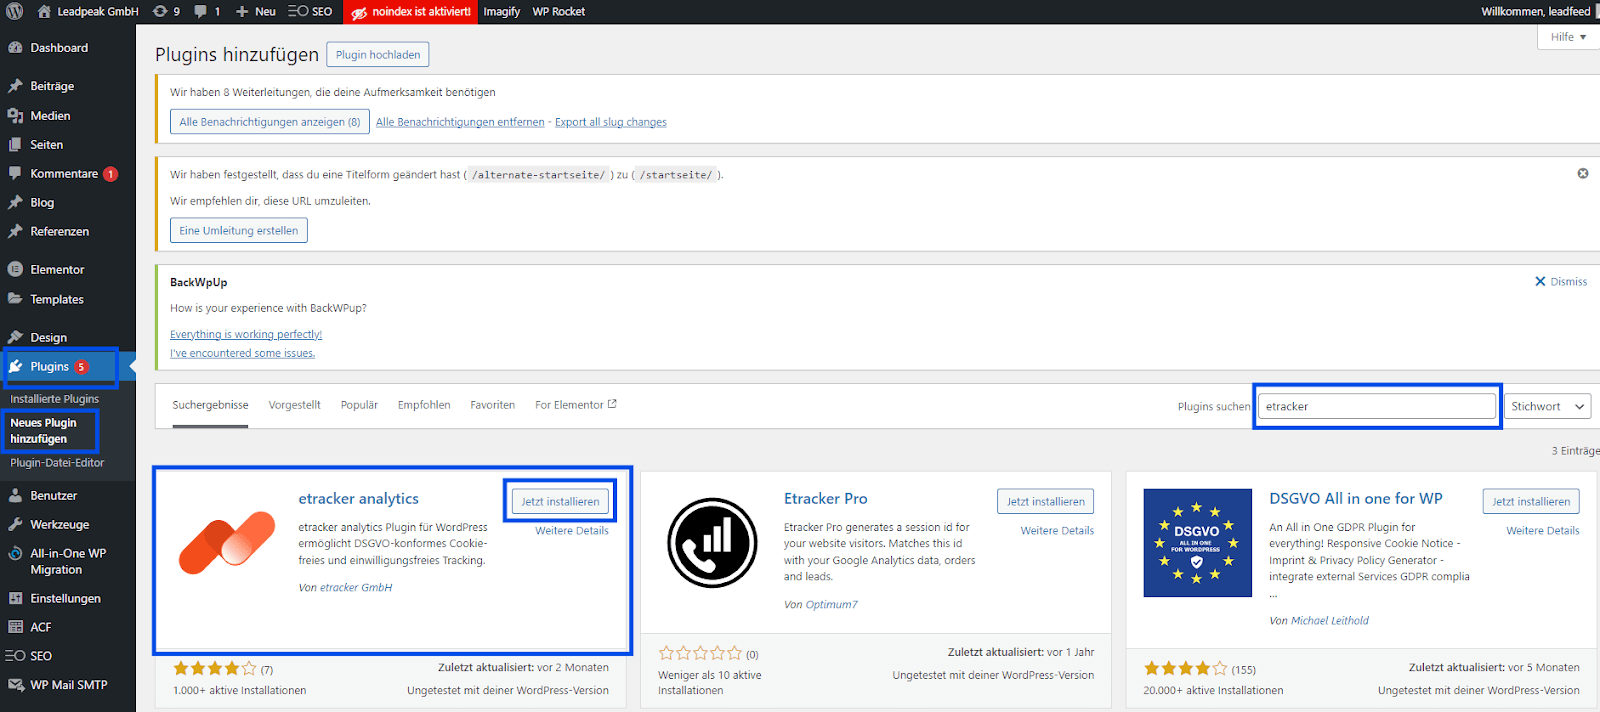Viewport: 1600px width, 712px height.
Task: Click the Dashboard icon in the sidebar
Action: [x=15, y=48]
